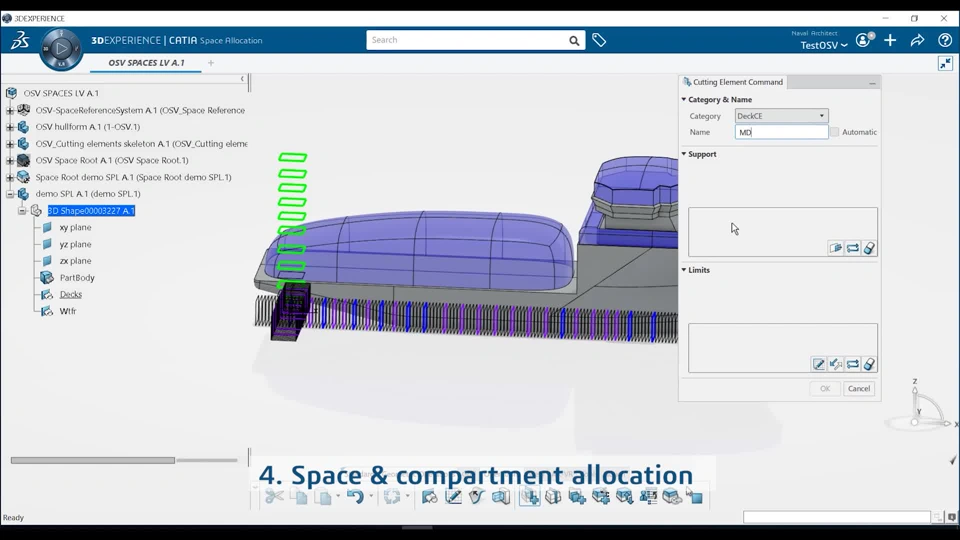Open the Category DeckCE dropdown
960x540 pixels.
(x=781, y=116)
